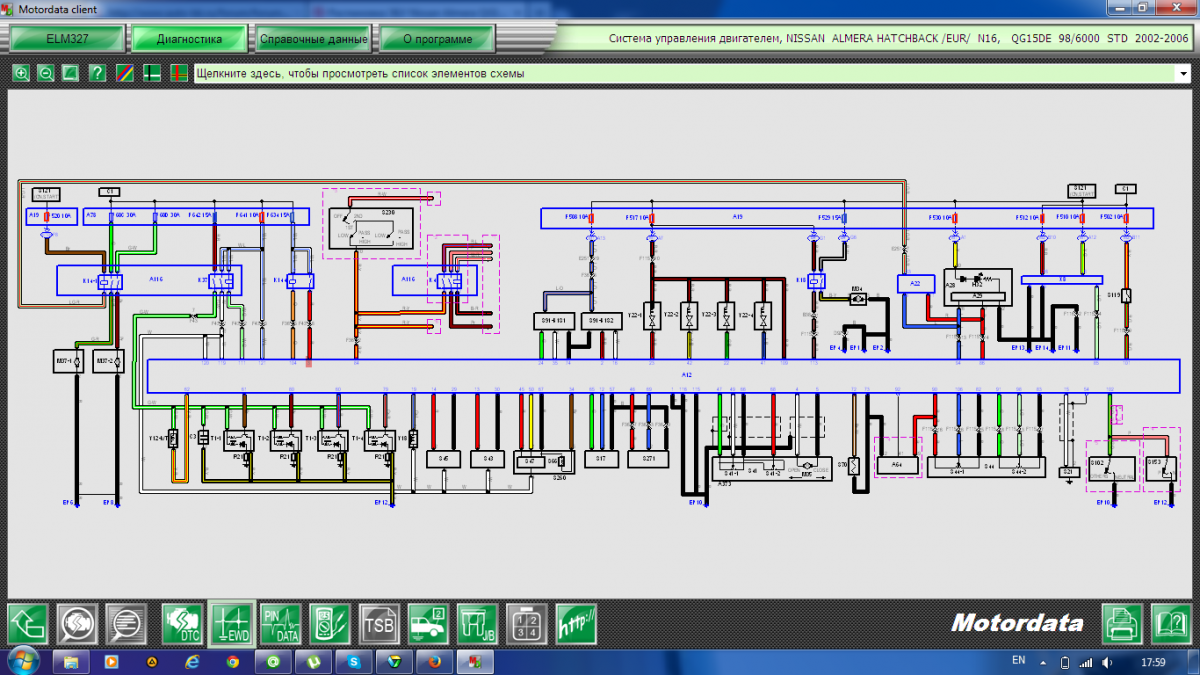The image size is (1200, 675).
Task: Go back with the green arrow button
Action: [x=28, y=624]
